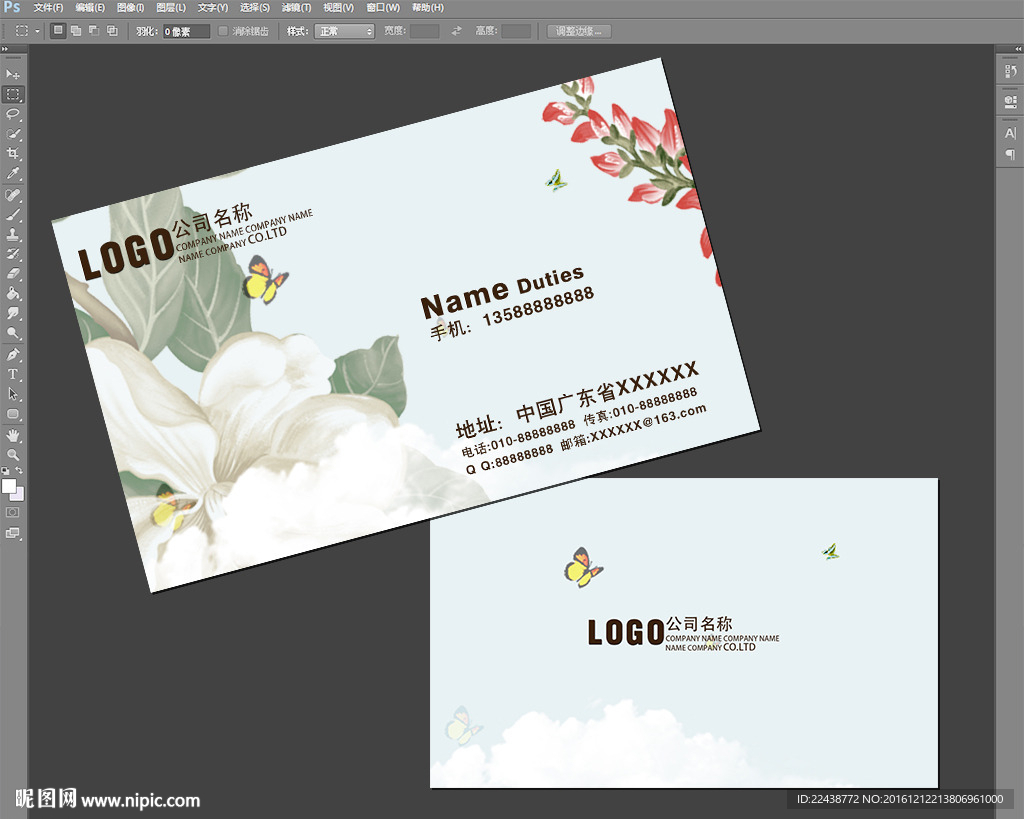Viewport: 1024px width, 819px height.
Task: Select the Hand tool
Action: [13, 435]
